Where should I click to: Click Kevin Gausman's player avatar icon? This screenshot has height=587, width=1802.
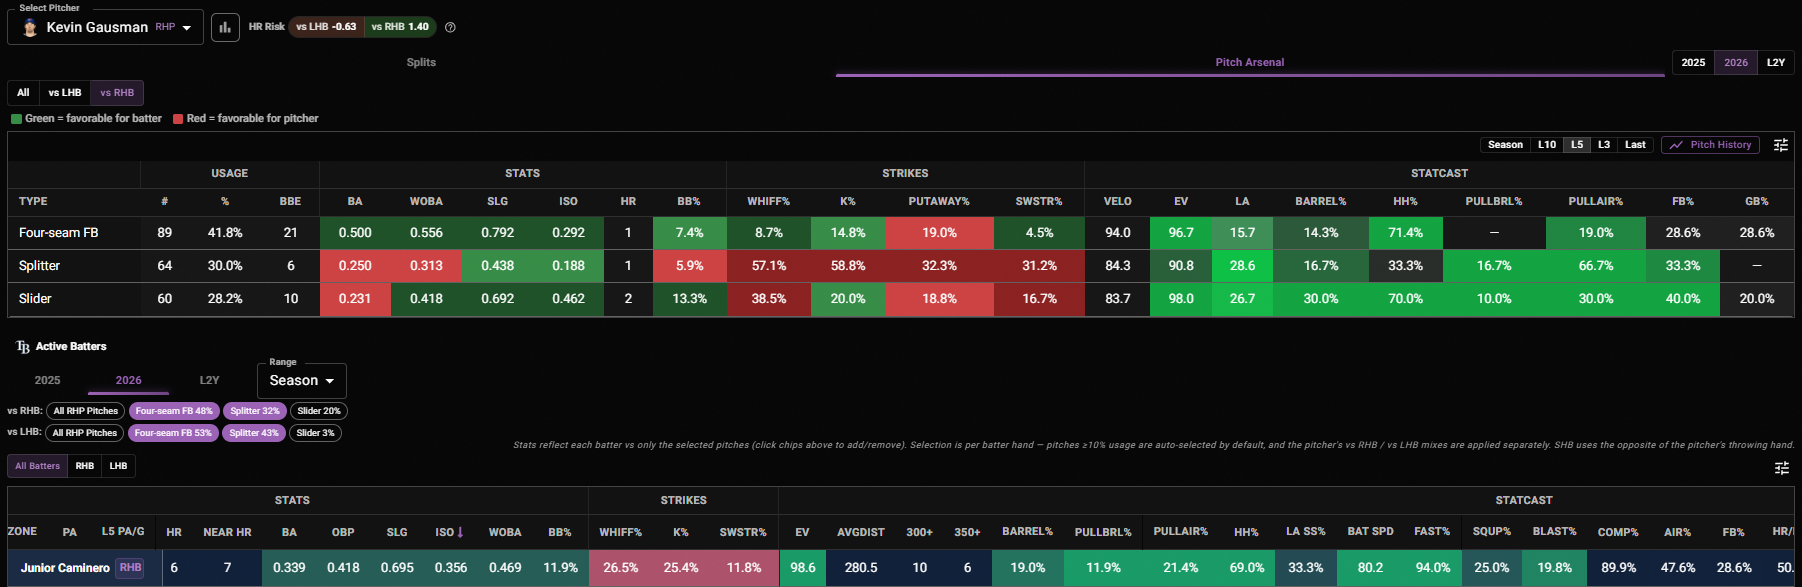tap(30, 27)
